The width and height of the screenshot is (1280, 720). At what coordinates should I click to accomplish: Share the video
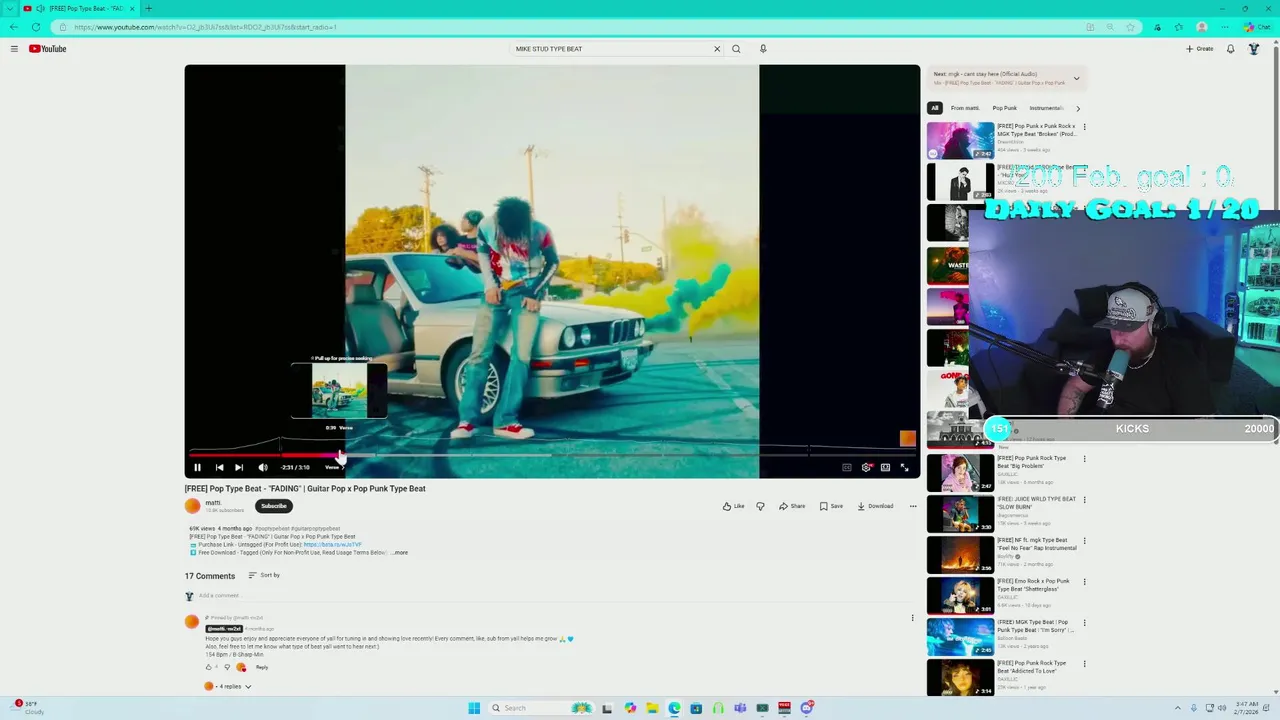(x=792, y=506)
